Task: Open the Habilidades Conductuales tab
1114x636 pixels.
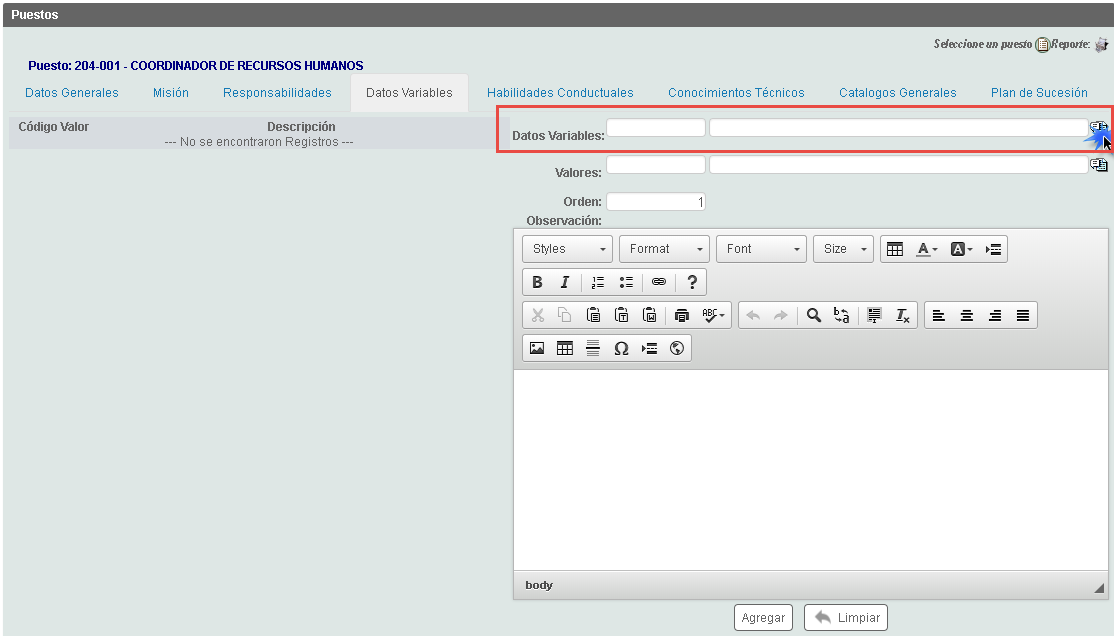Action: pyautogui.click(x=560, y=93)
